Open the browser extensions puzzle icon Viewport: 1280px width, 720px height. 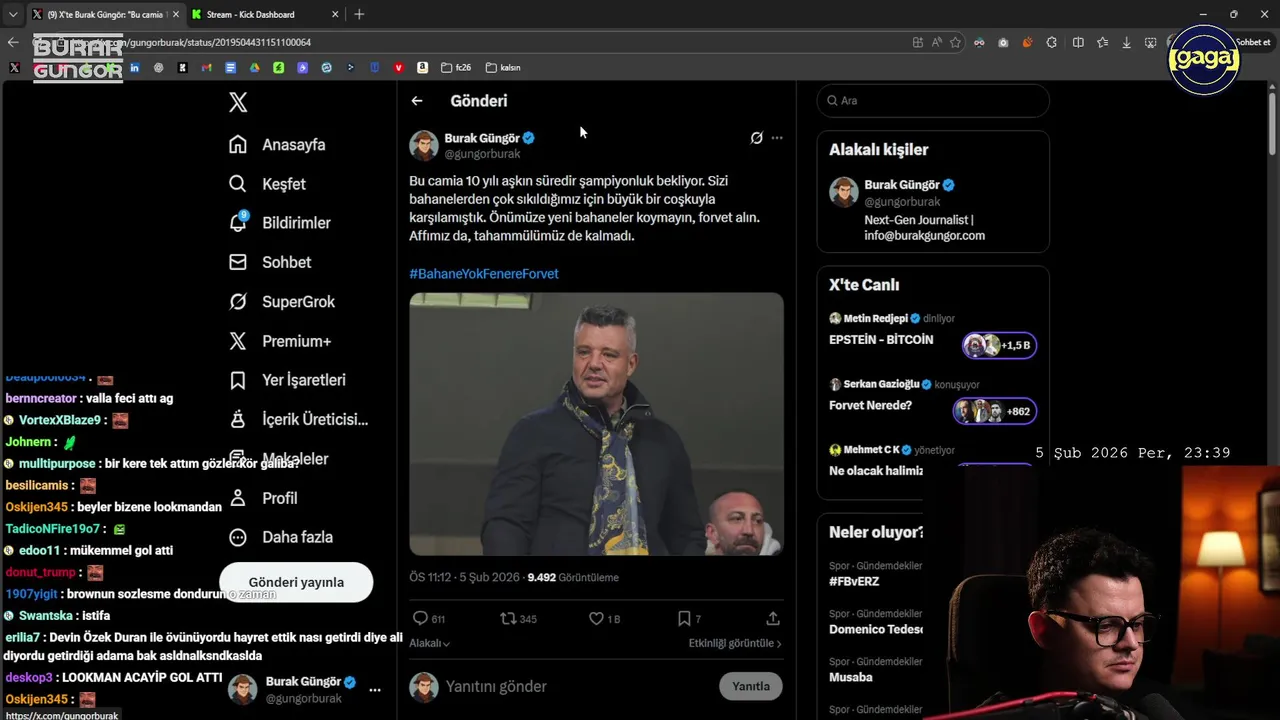coord(1051,42)
